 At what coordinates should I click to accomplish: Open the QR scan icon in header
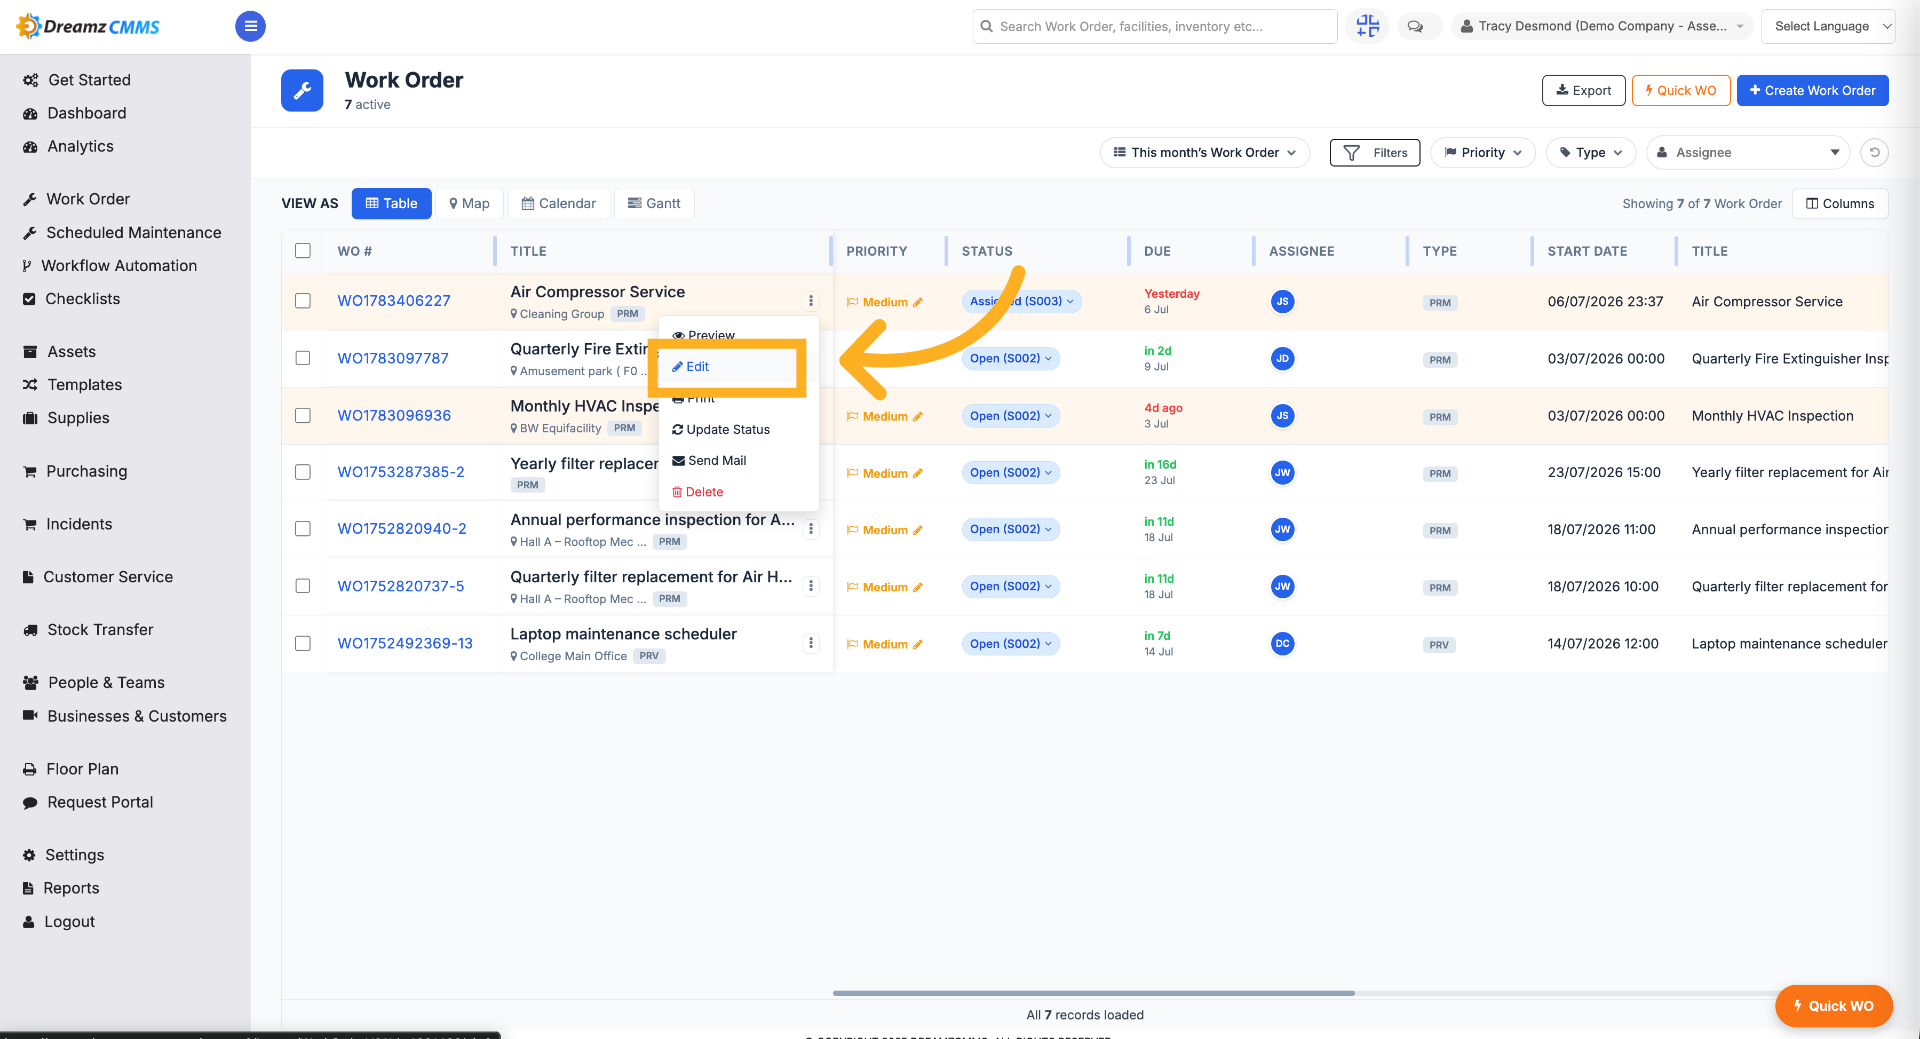pos(1367,26)
